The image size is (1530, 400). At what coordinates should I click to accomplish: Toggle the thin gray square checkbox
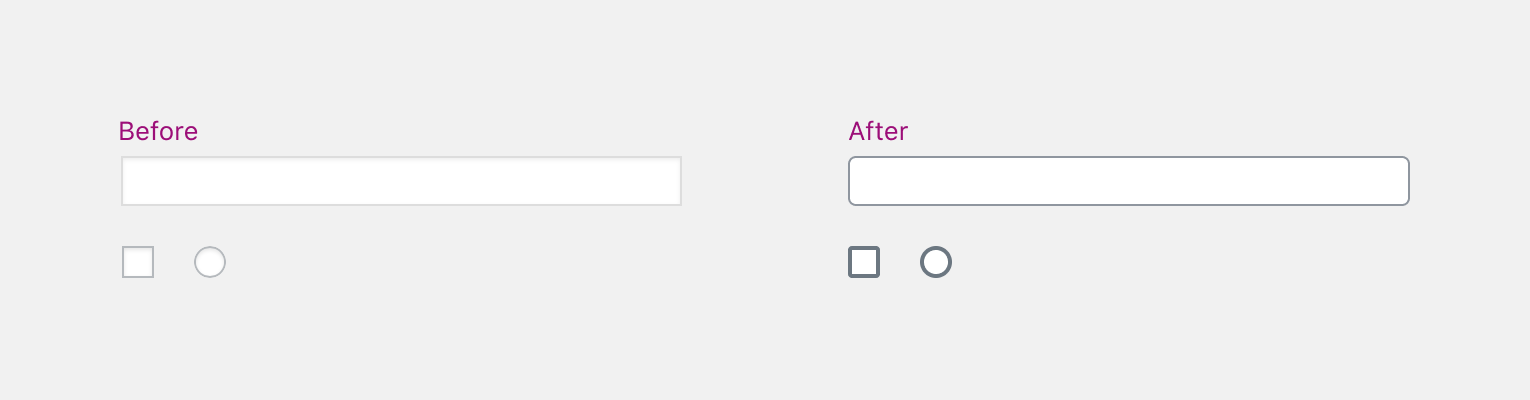click(138, 262)
